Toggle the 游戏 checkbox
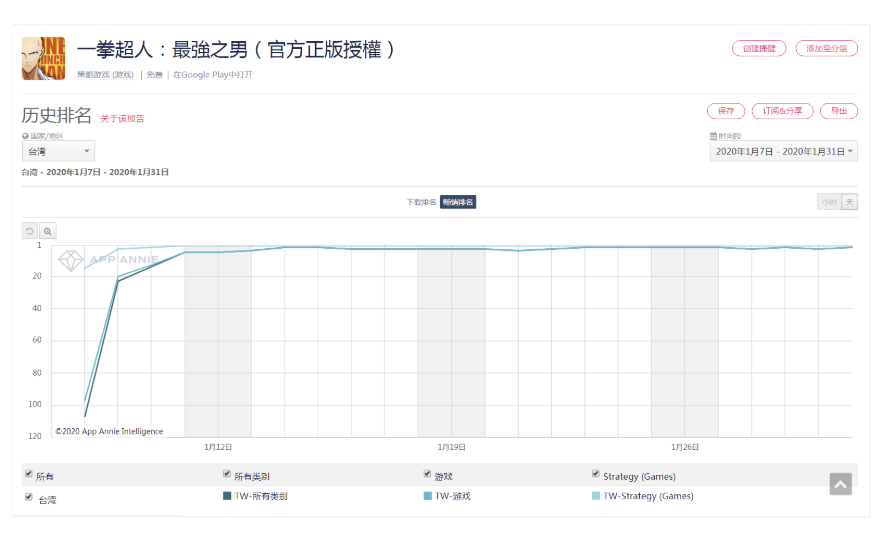 pos(427,473)
